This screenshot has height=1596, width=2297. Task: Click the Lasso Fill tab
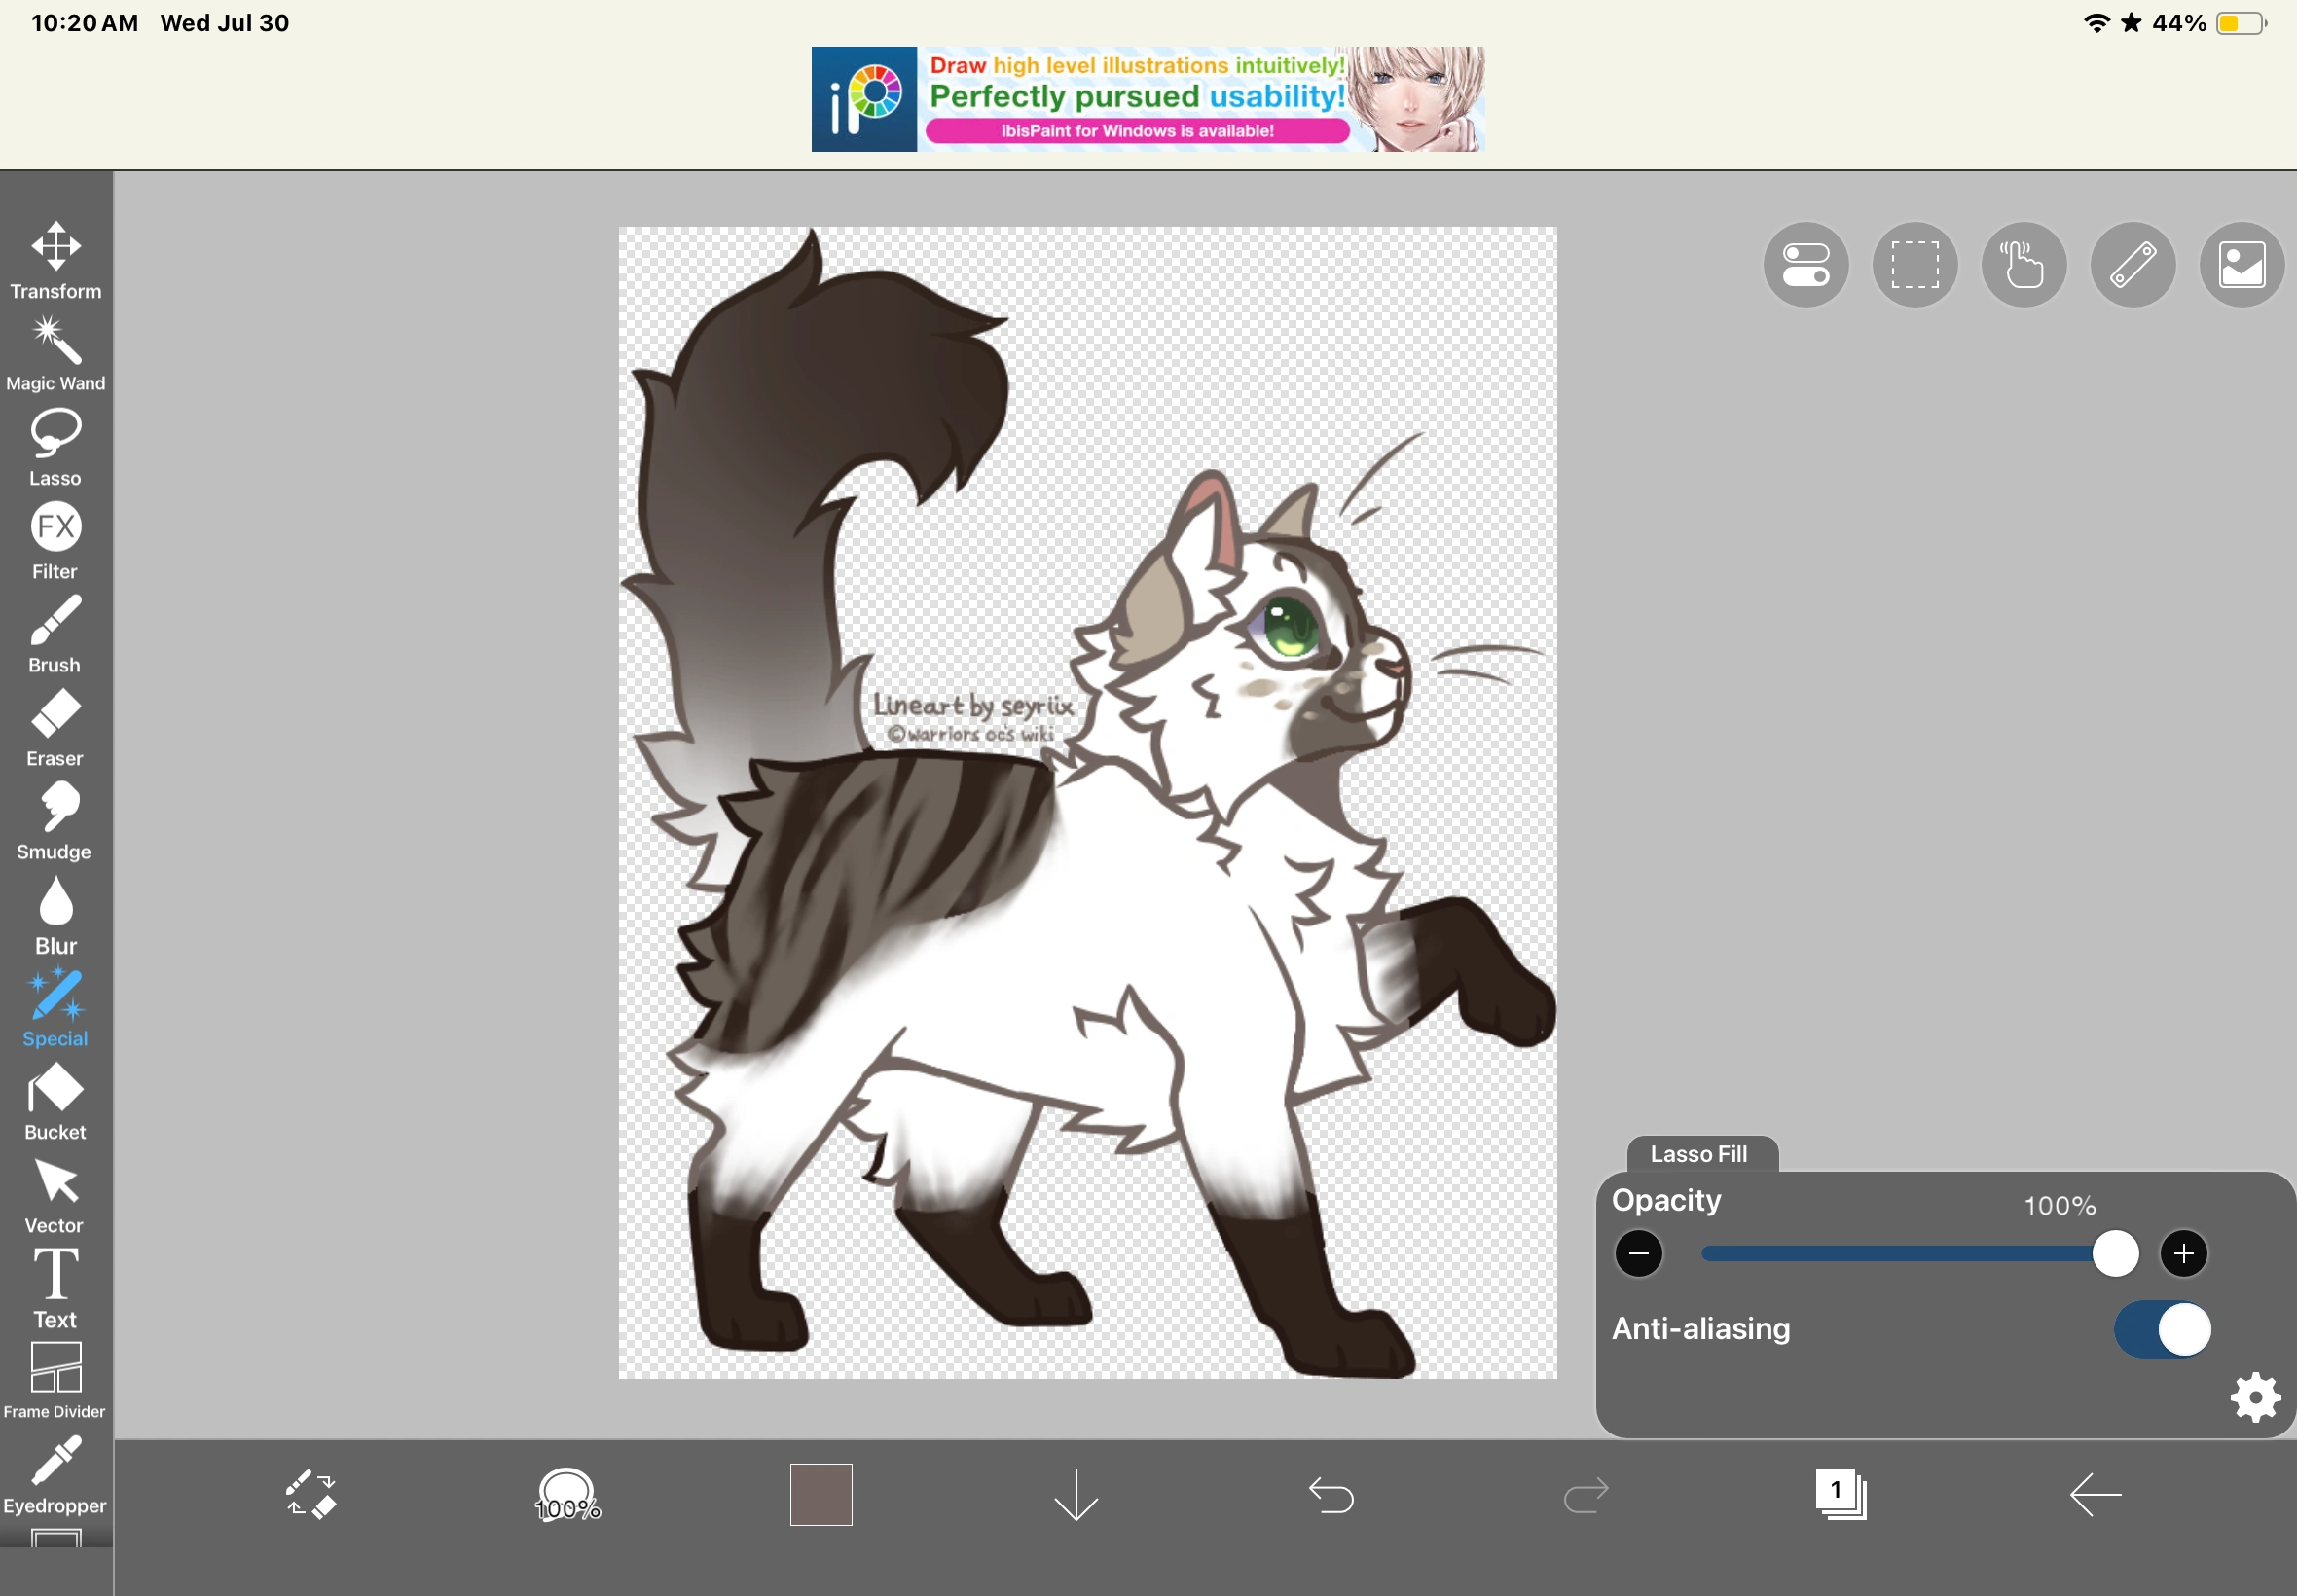(1700, 1154)
